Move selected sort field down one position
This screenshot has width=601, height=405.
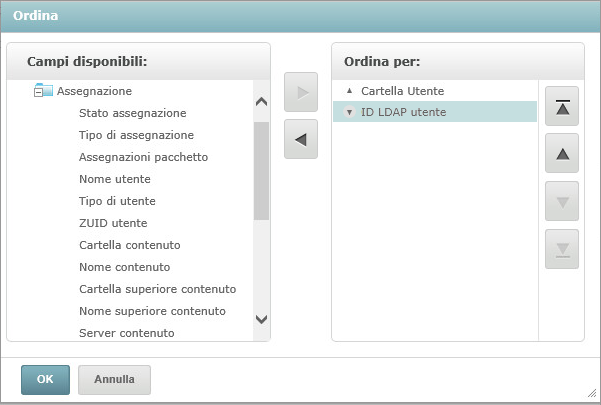562,201
